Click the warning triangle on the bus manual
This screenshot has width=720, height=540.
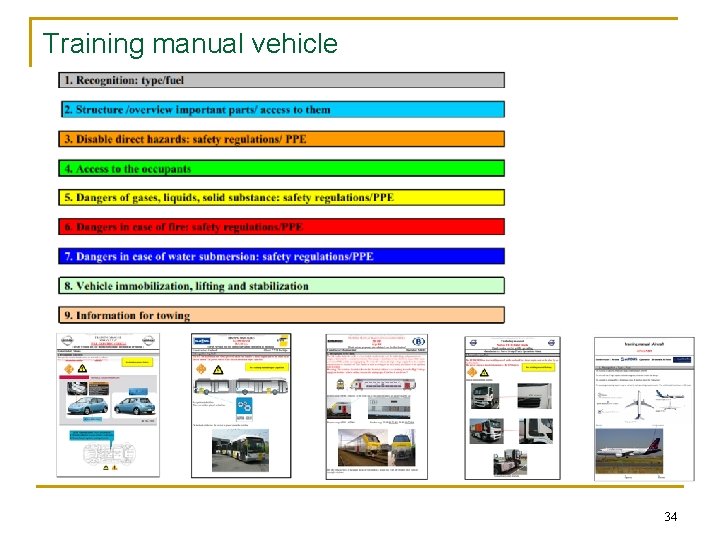(218, 370)
